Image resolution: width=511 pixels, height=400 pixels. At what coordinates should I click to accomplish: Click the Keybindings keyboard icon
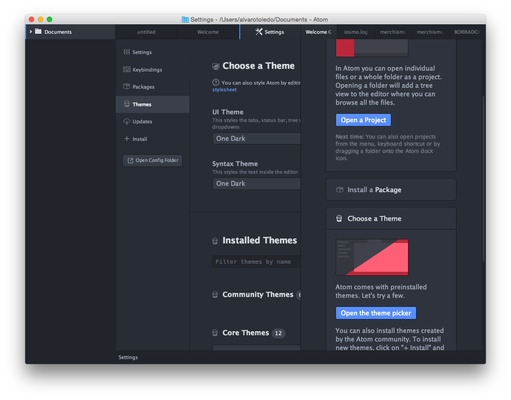point(127,69)
